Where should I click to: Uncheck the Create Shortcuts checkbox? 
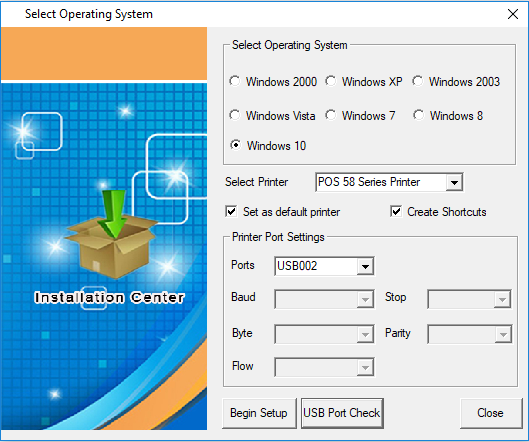(396, 212)
